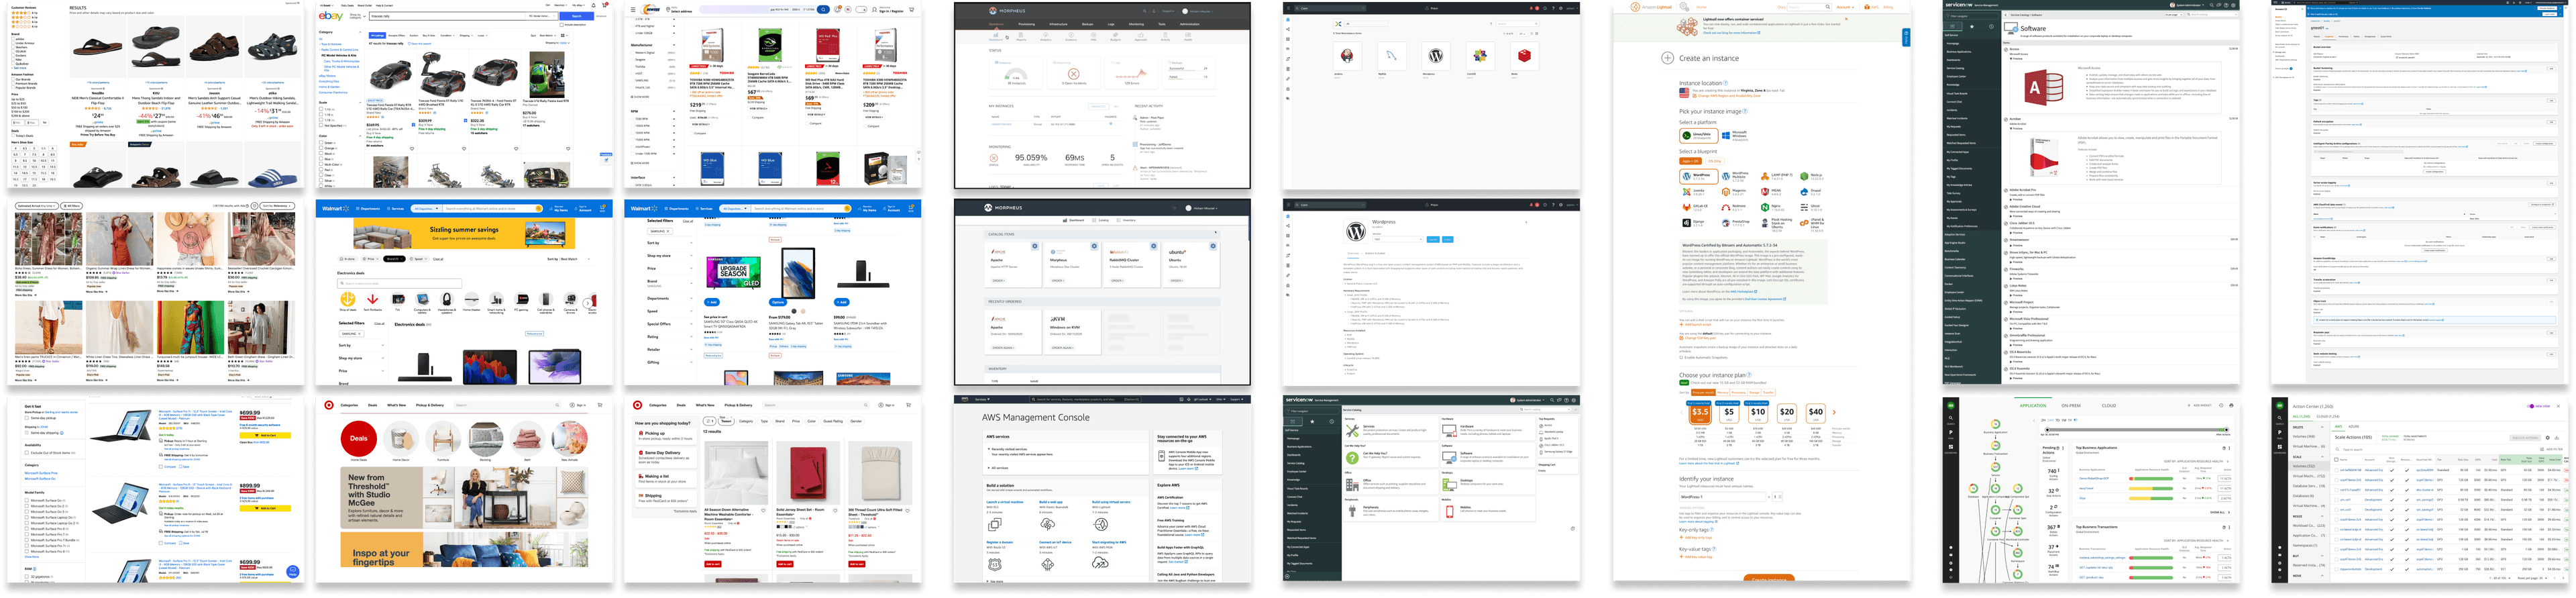Click the eBay logo in the eBay window

pos(331,16)
